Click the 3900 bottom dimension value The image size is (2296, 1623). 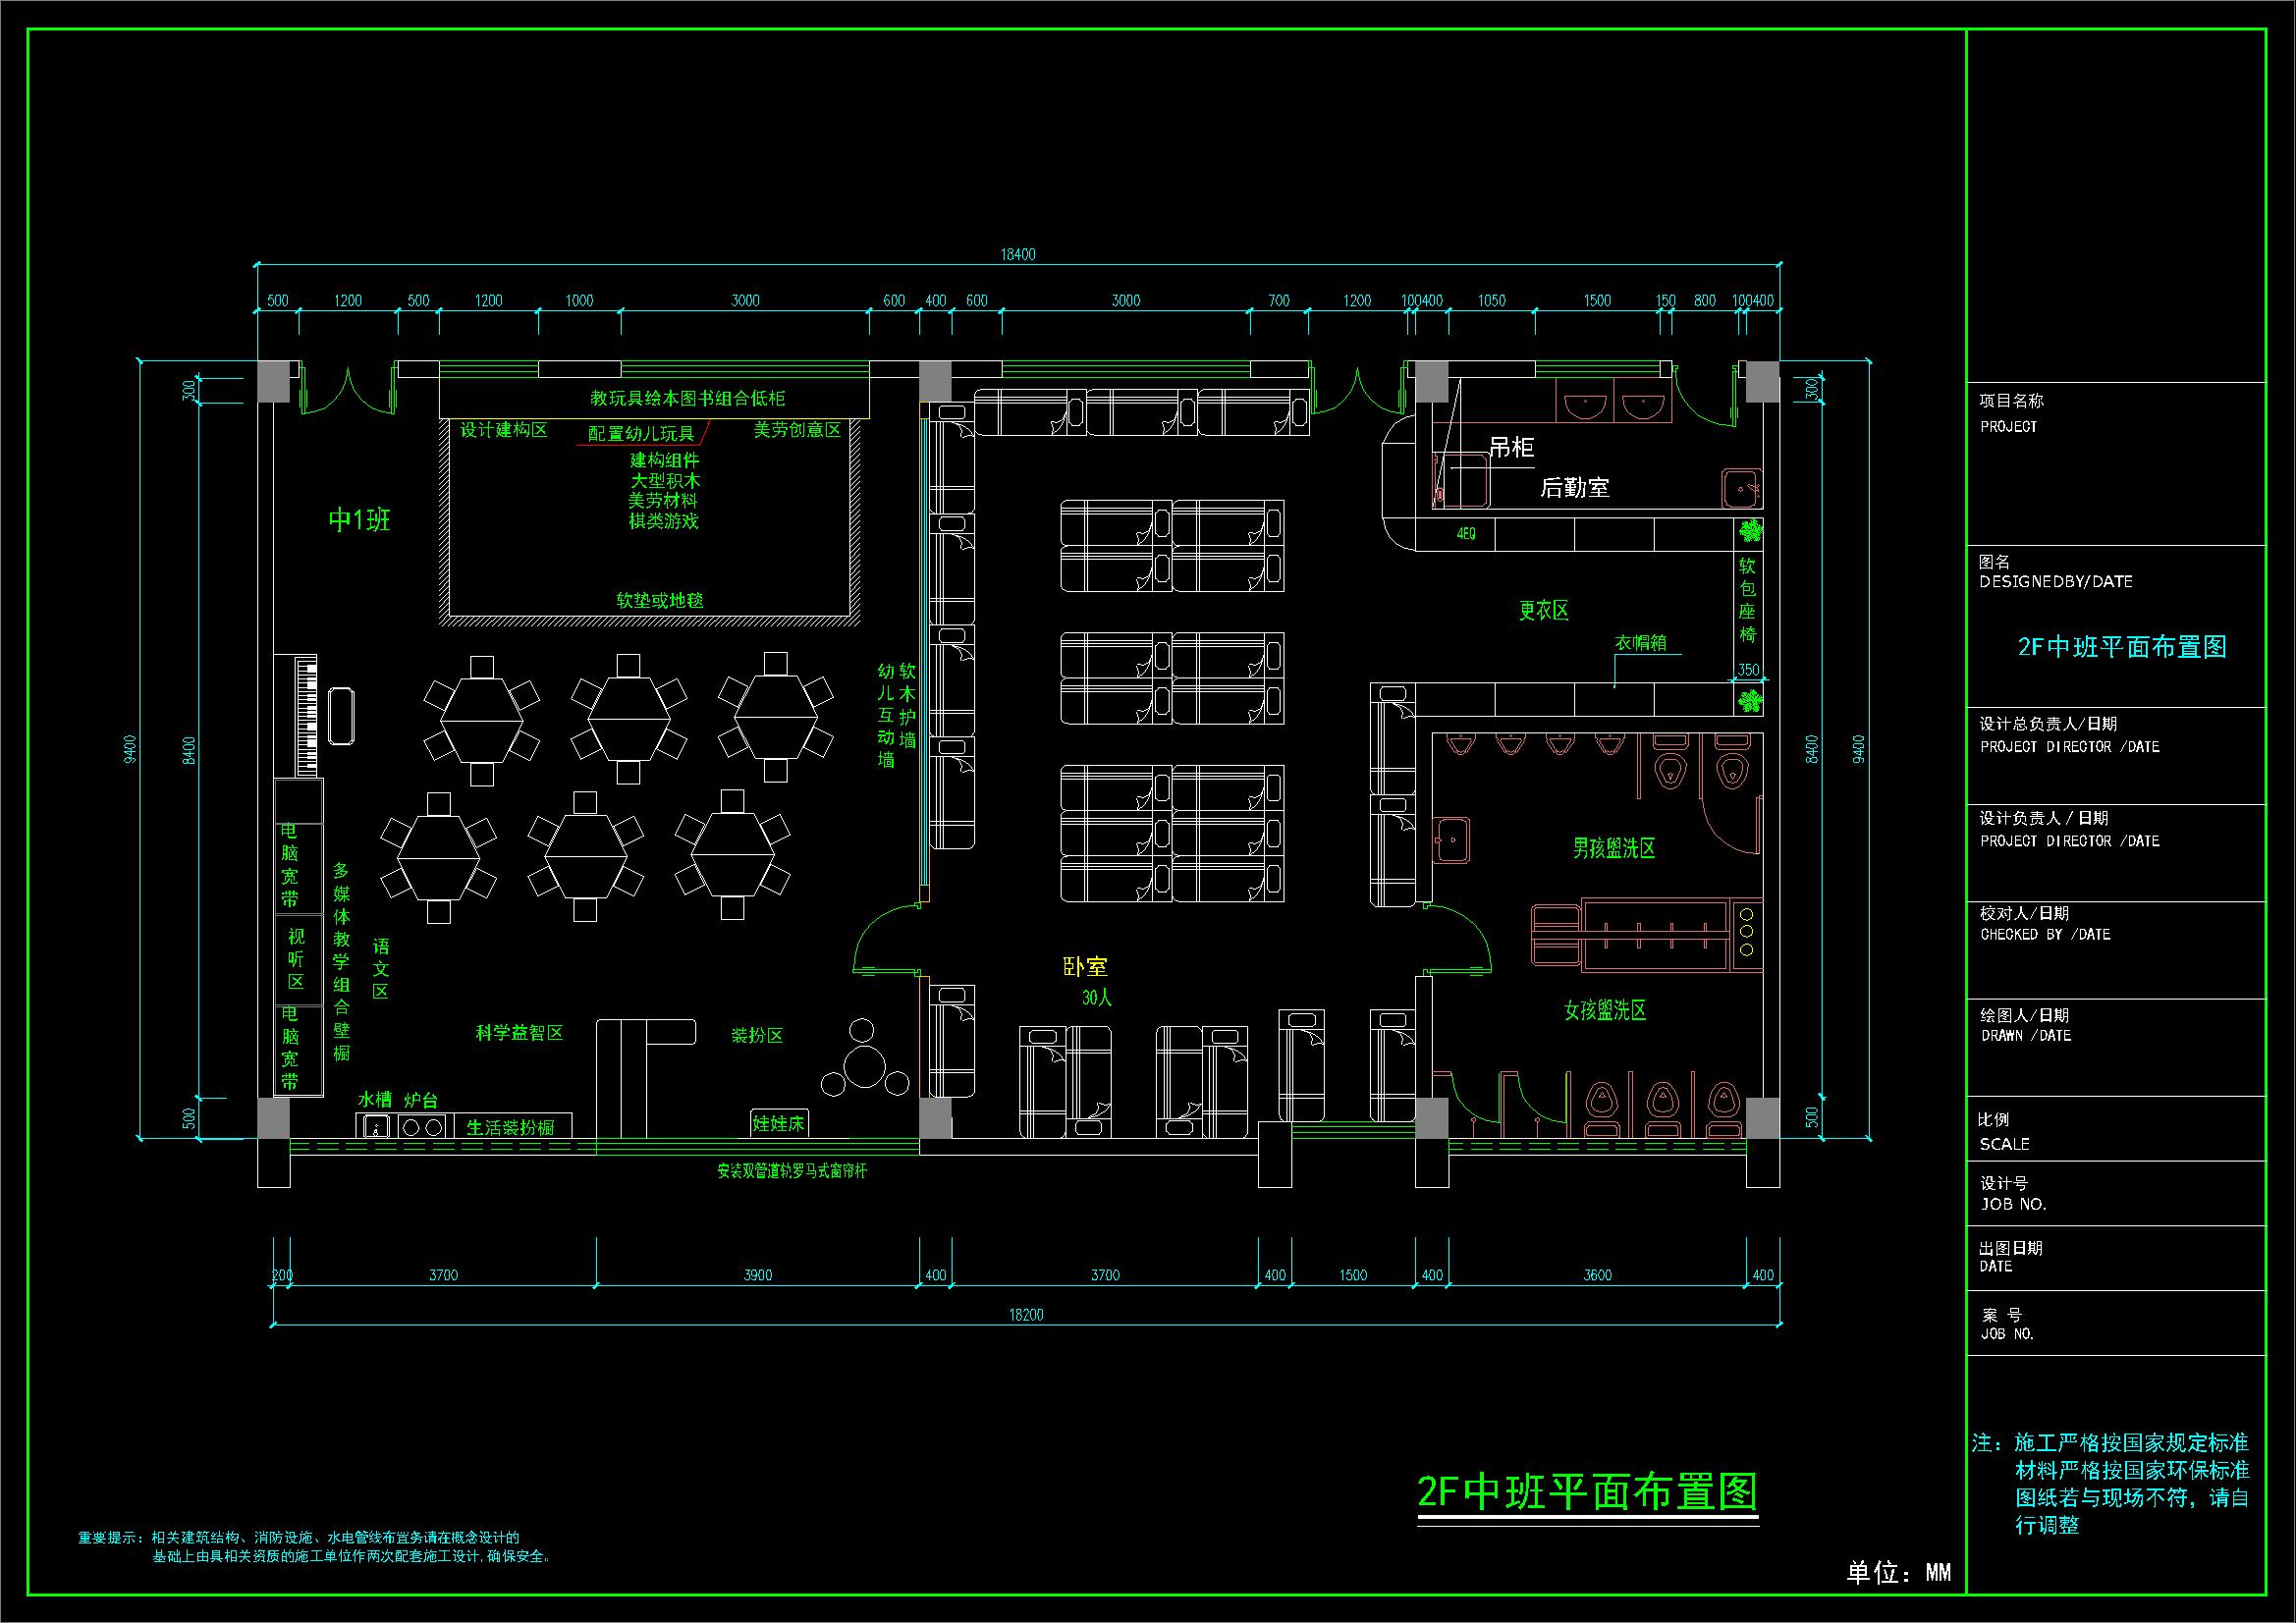tap(758, 1275)
